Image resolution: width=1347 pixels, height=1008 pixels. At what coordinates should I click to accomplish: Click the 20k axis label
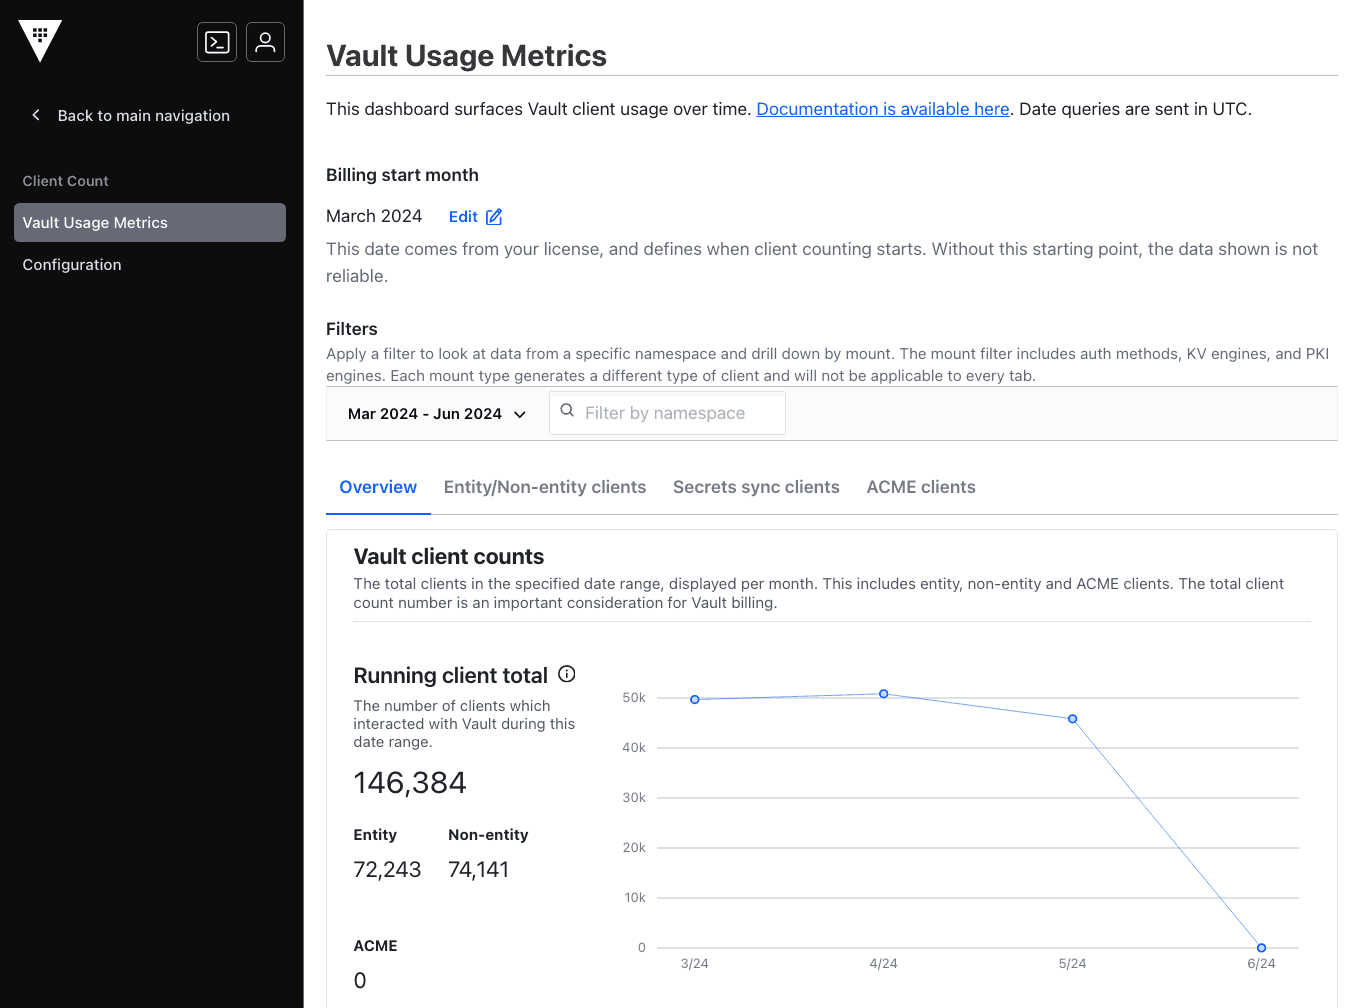coord(634,848)
